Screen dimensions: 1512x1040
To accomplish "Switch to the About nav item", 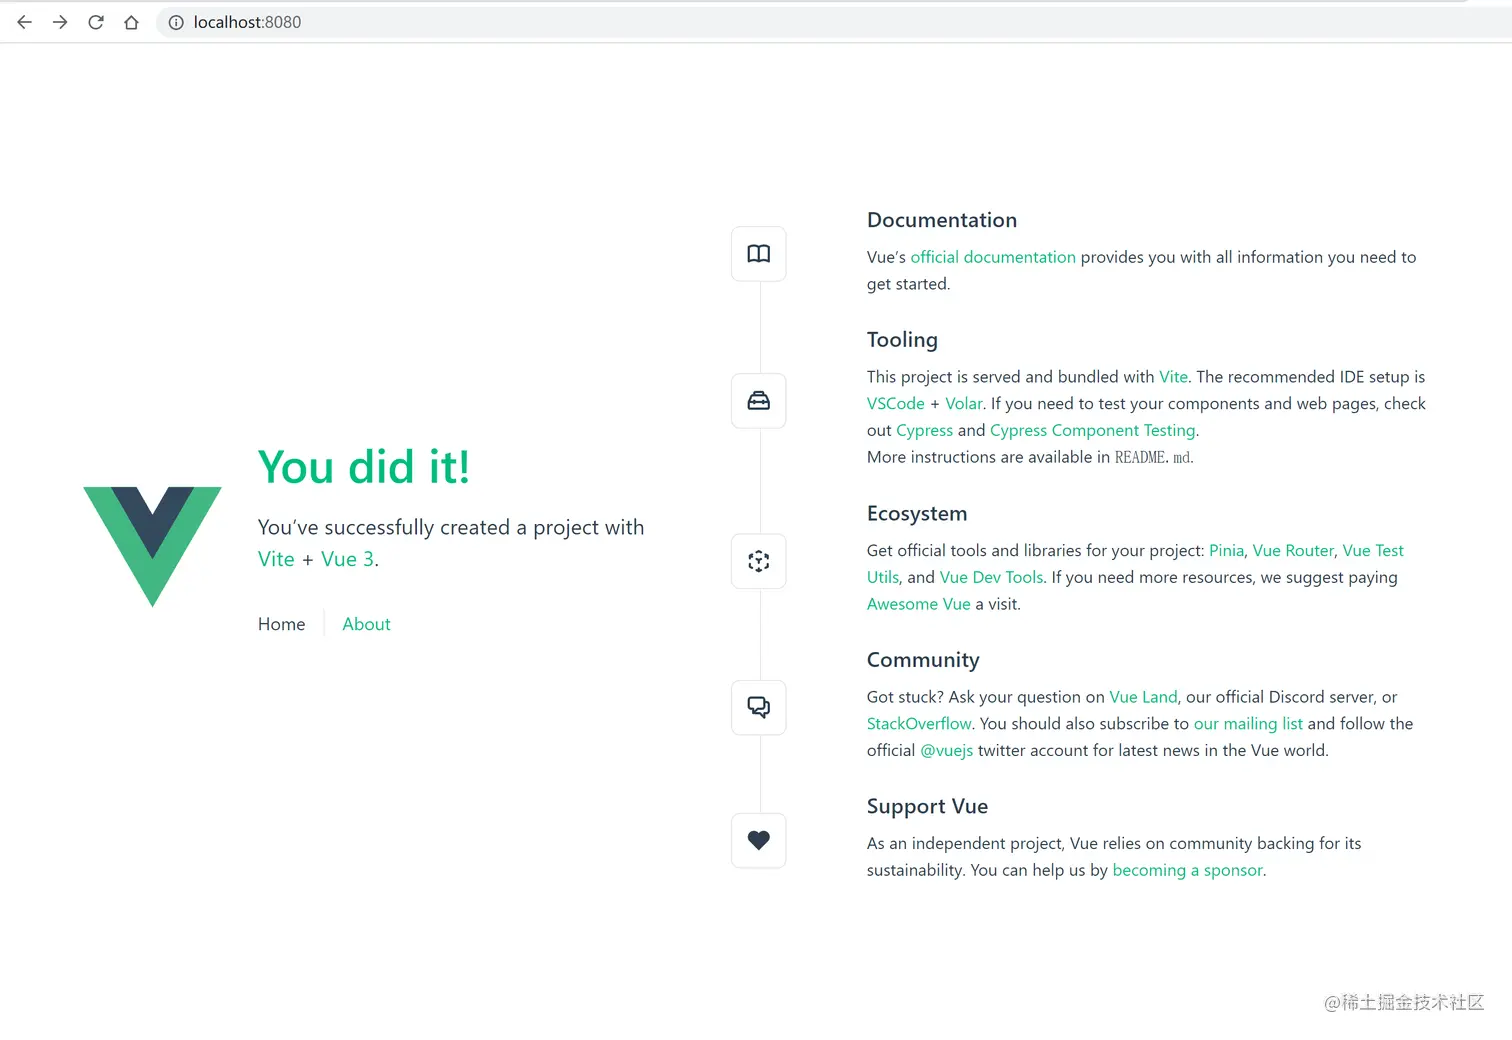I will coord(366,624).
